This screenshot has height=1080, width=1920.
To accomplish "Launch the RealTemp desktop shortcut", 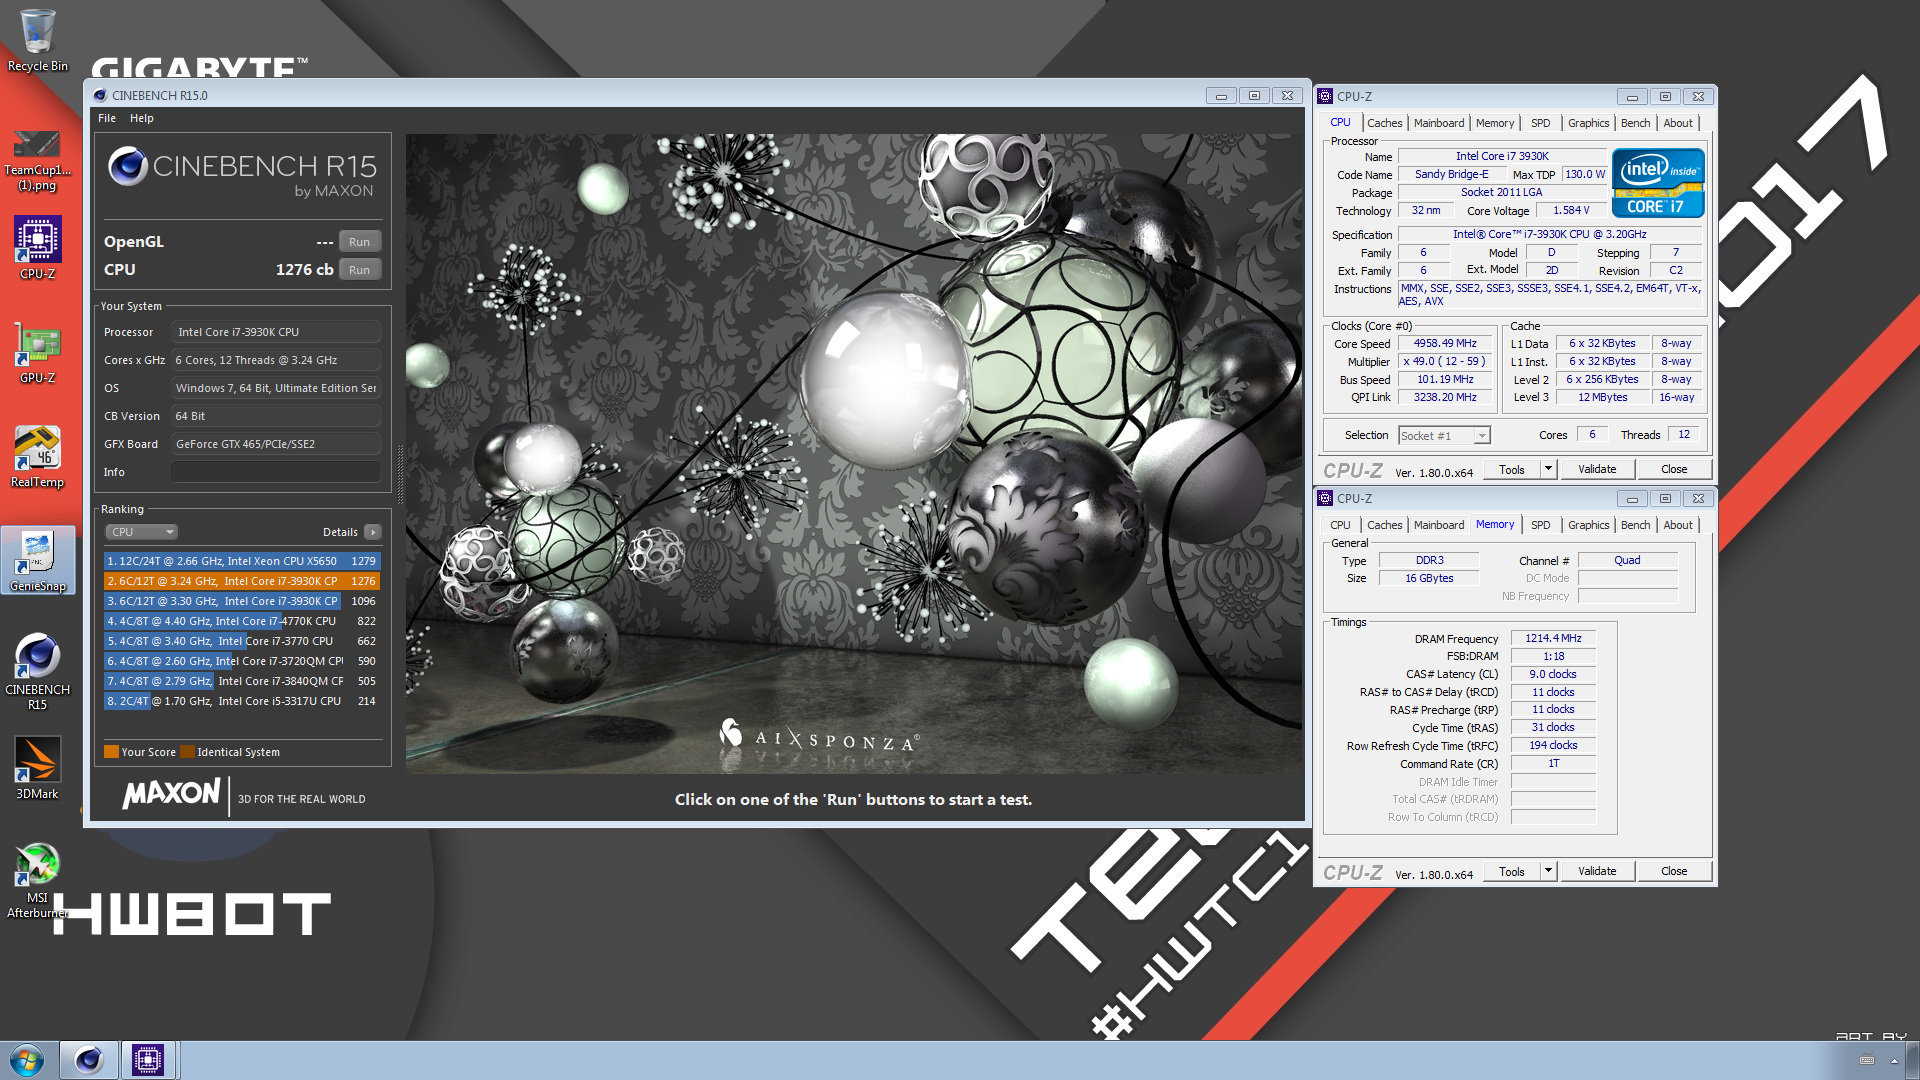I will tap(37, 456).
